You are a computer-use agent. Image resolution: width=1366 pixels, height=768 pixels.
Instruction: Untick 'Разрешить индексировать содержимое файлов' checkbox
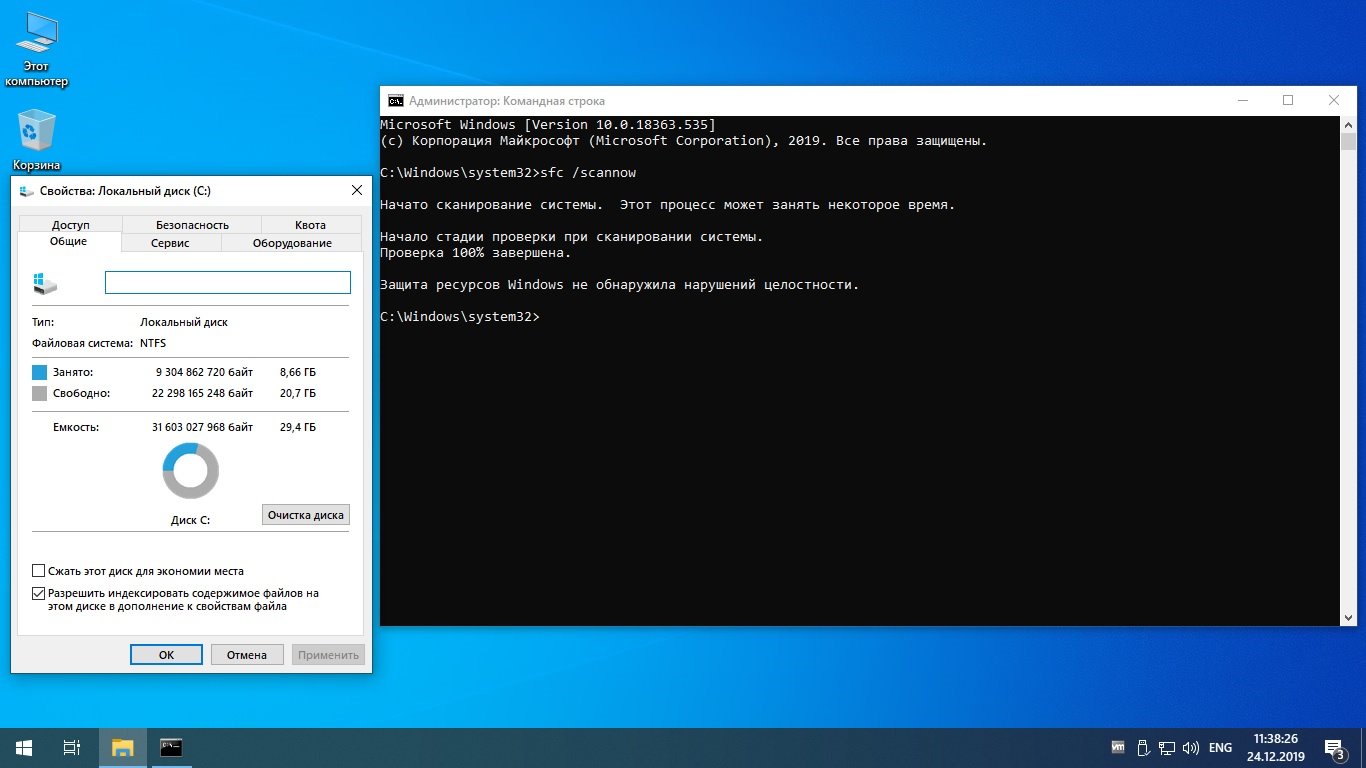[x=39, y=593]
